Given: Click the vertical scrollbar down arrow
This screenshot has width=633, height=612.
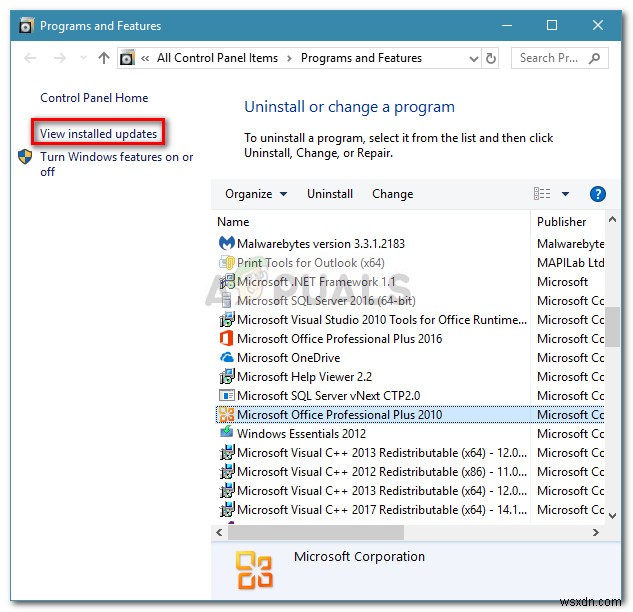Looking at the screenshot, I should pos(612,516).
